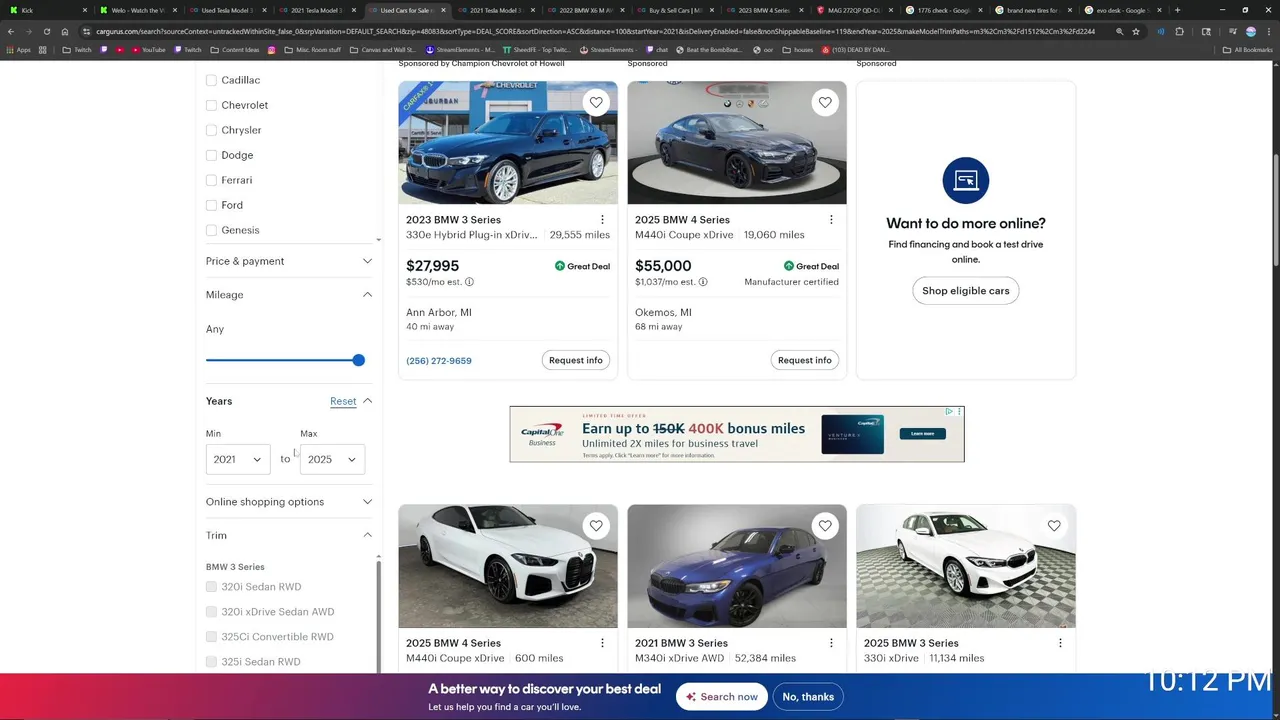1280x720 pixels.
Task: Open options menu for 600 miles M440i listing
Action: (x=602, y=643)
